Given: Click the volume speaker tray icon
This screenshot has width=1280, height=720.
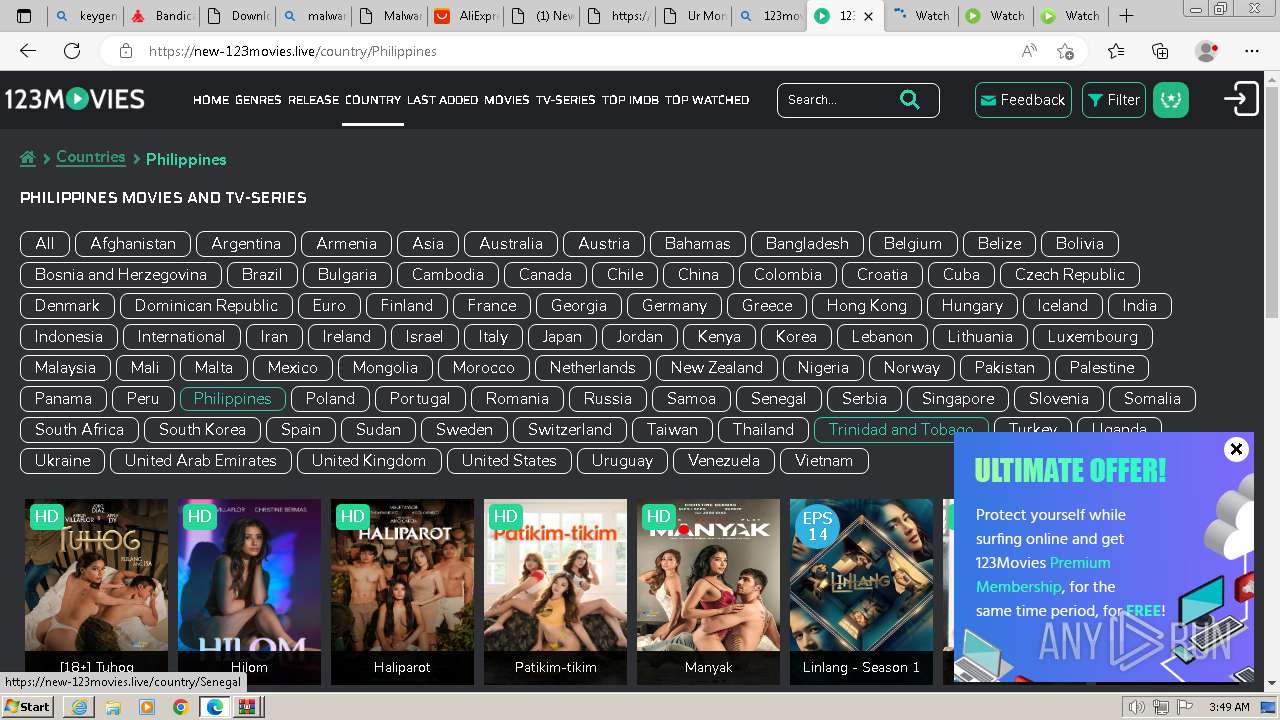Looking at the screenshot, I should point(1137,707).
